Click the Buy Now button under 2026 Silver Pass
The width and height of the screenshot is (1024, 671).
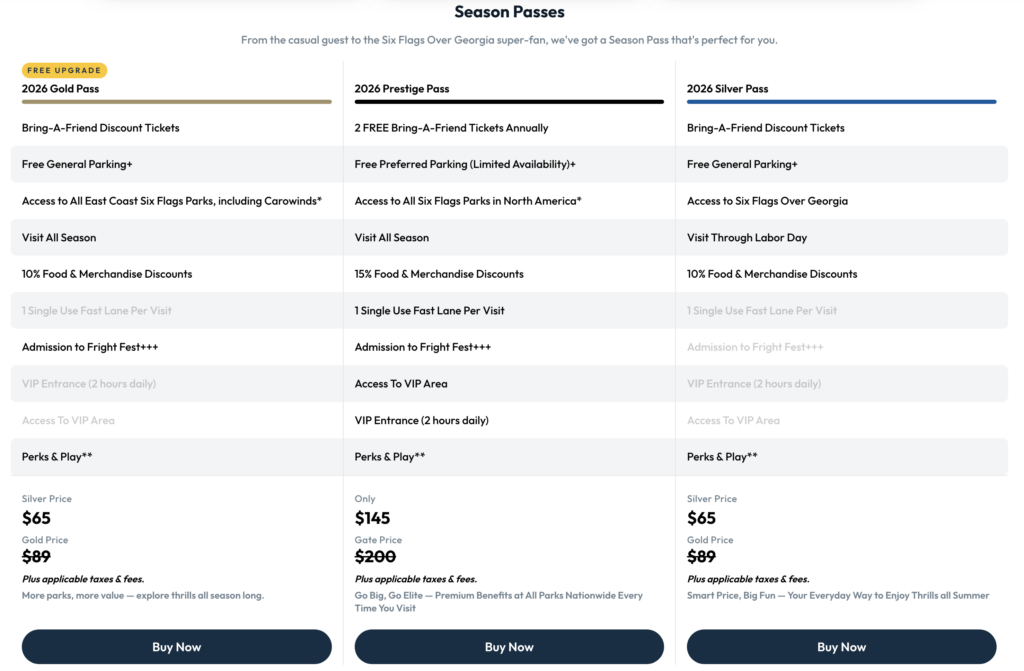[x=841, y=646]
